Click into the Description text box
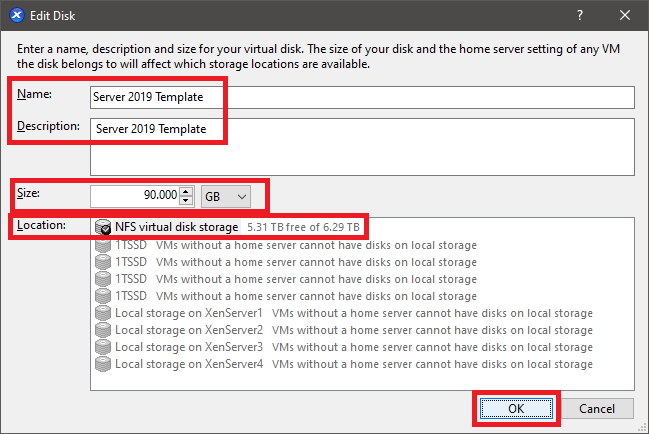The height and width of the screenshot is (434, 649). 362,146
